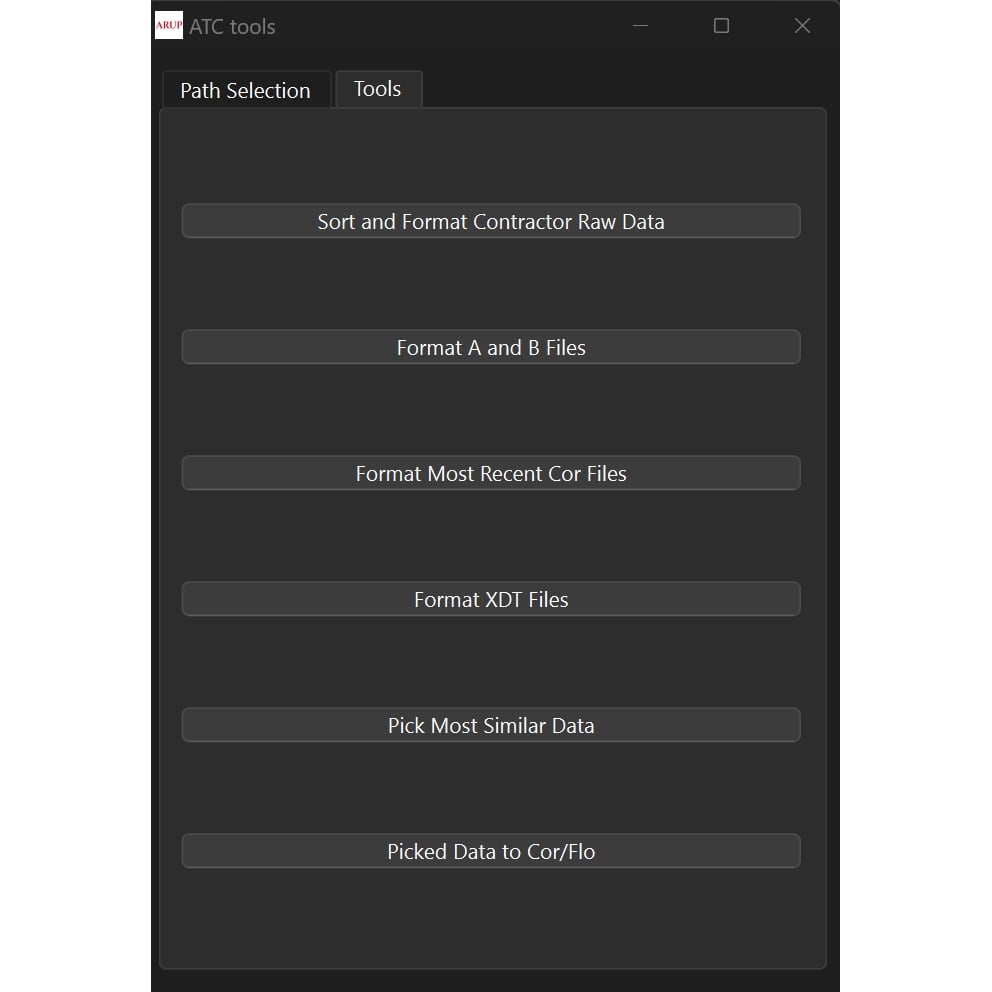This screenshot has width=992, height=992.
Task: Switch to the Path Selection tab
Action: click(x=245, y=90)
